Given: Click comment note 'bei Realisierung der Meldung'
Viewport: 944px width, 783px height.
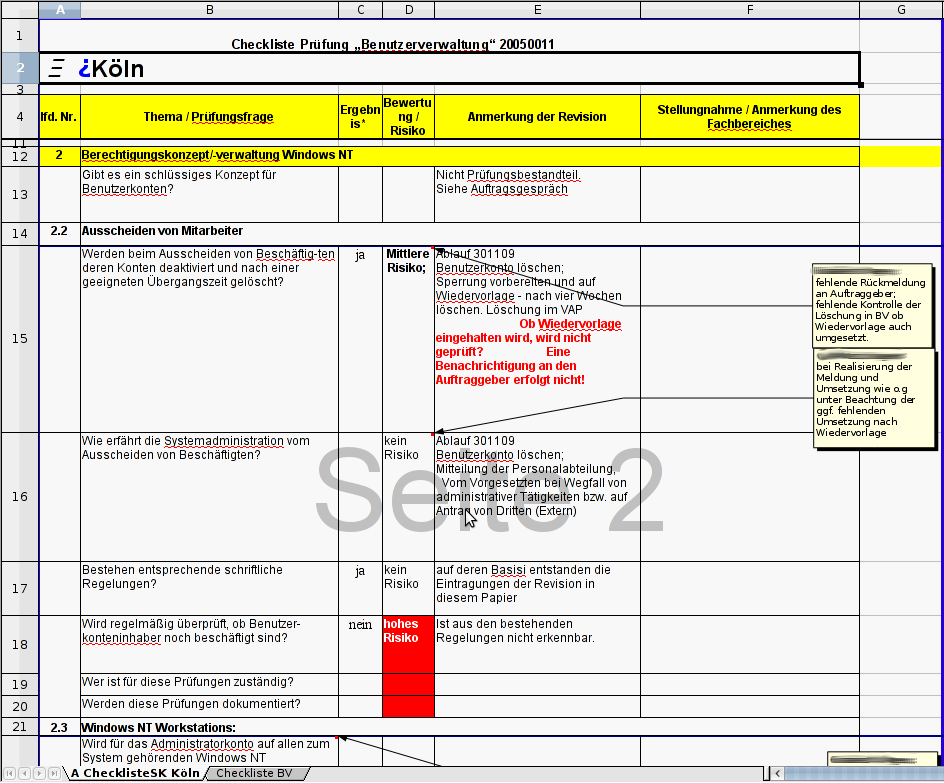Looking at the screenshot, I should click(x=874, y=398).
